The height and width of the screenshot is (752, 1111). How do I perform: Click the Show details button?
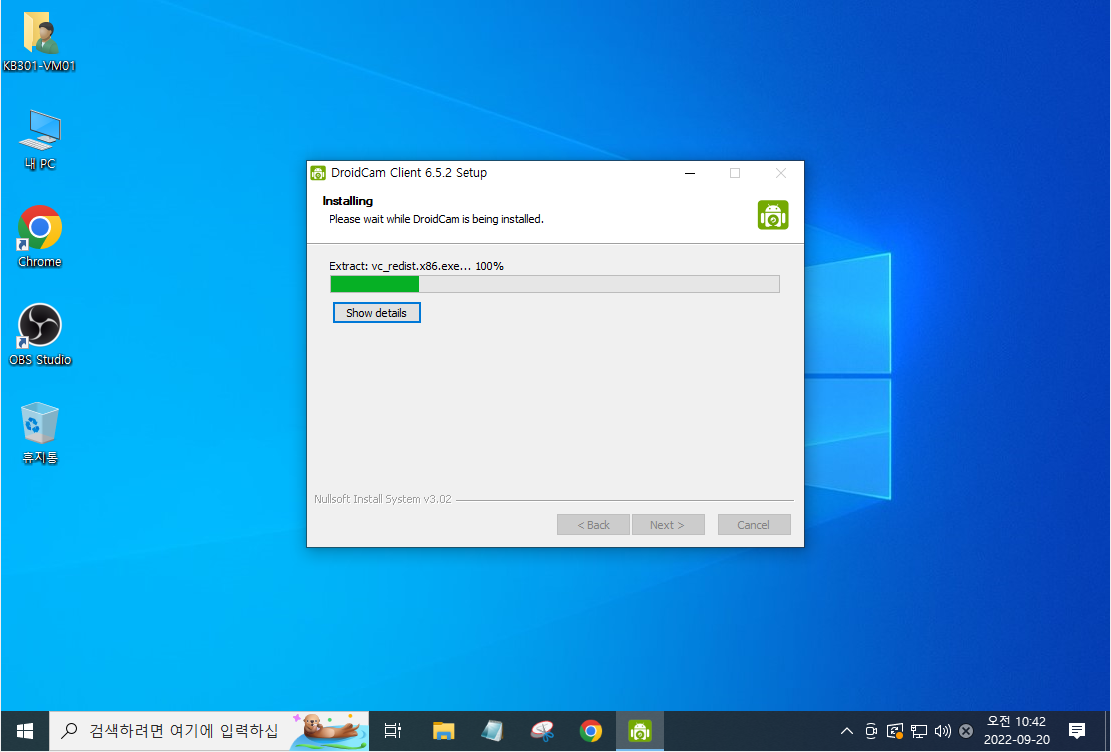pyautogui.click(x=376, y=313)
